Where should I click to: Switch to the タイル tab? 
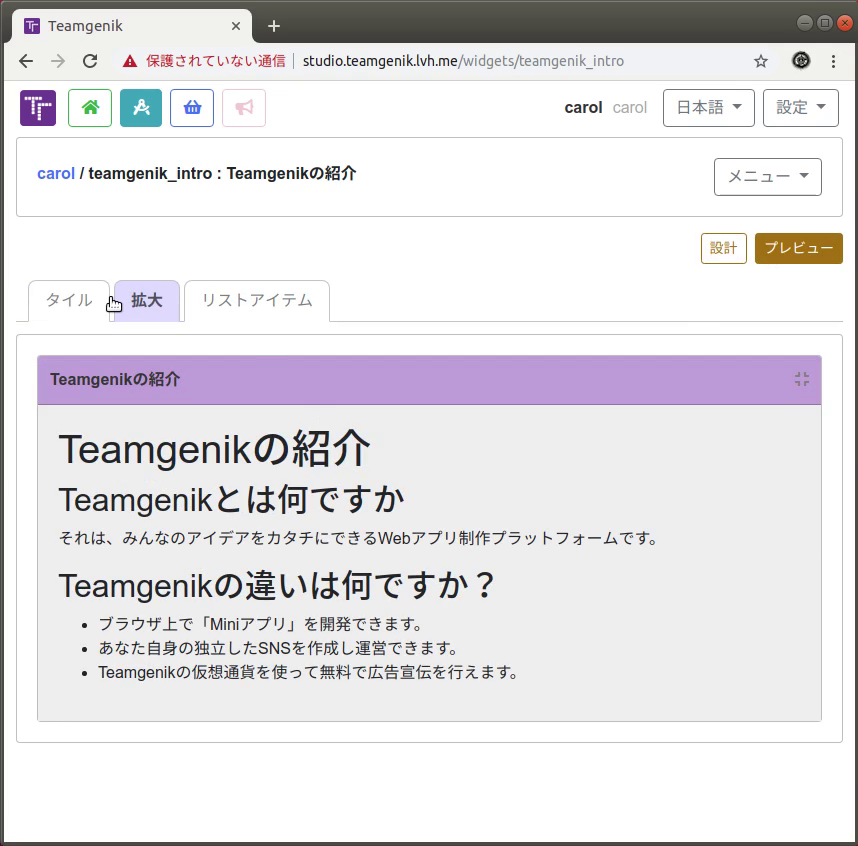click(69, 300)
